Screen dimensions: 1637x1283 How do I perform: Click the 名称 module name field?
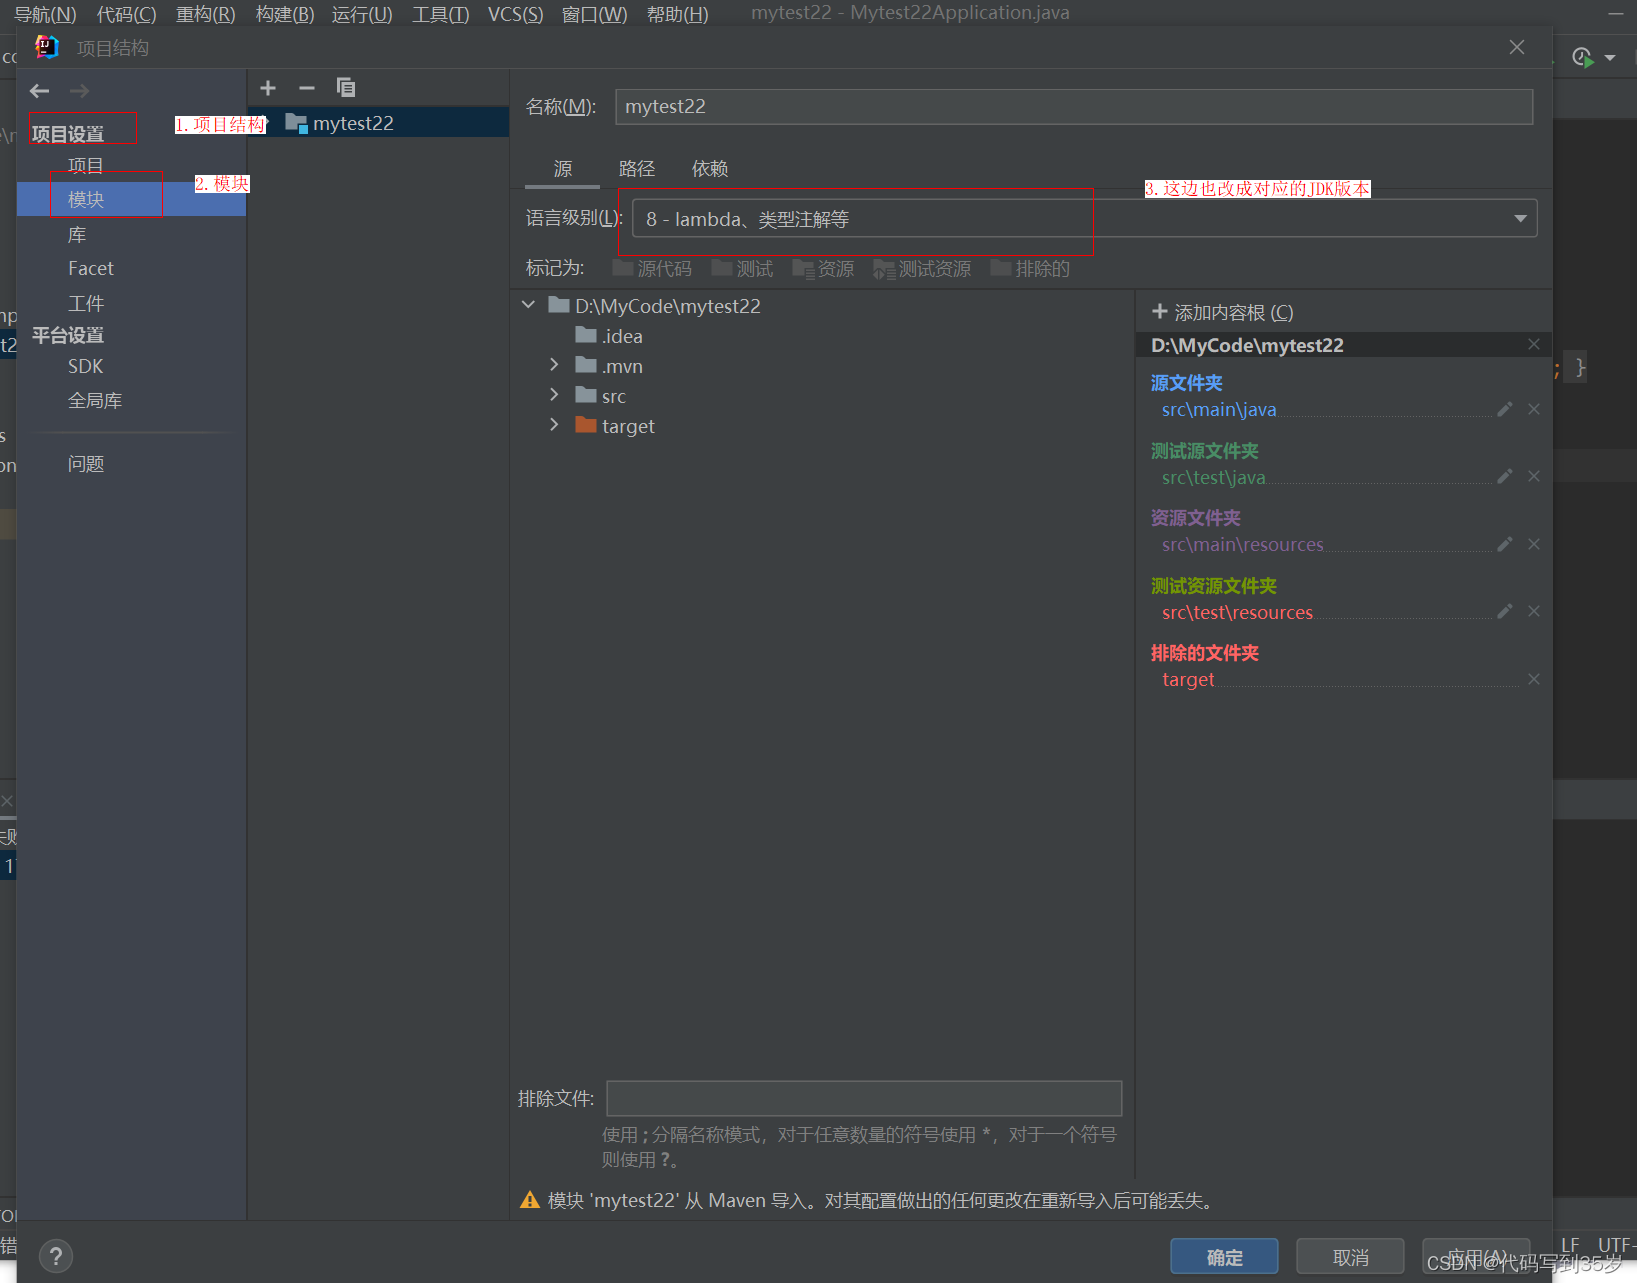coord(1074,106)
